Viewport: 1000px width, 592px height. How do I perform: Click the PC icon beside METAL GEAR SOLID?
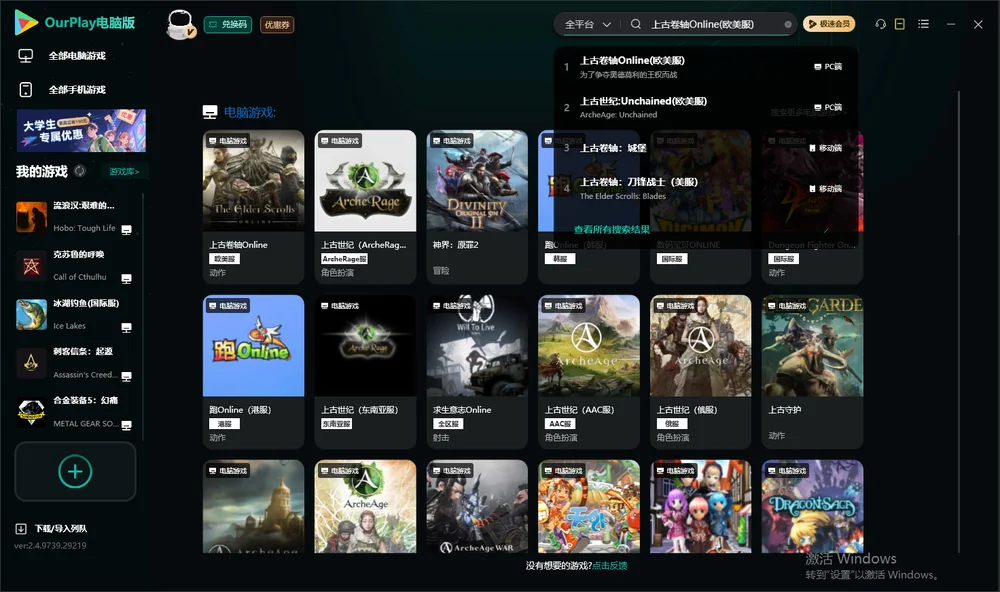[x=126, y=425]
